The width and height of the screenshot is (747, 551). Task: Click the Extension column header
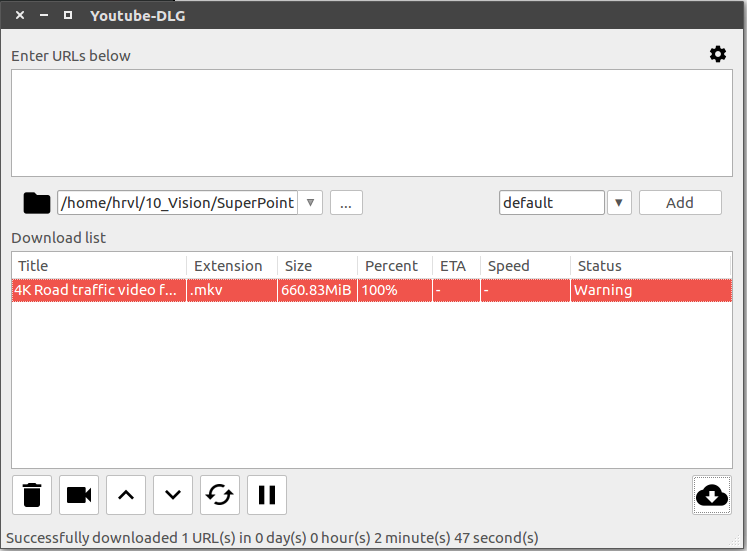point(232,266)
